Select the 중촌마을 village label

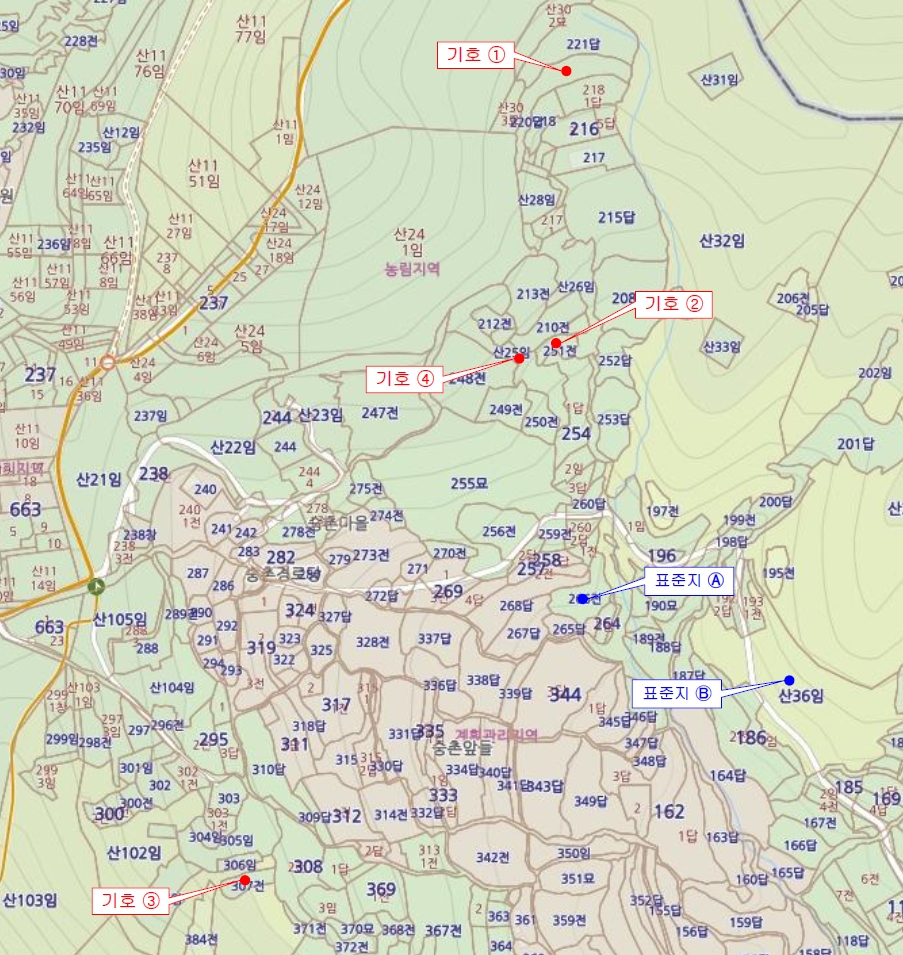click(339, 523)
